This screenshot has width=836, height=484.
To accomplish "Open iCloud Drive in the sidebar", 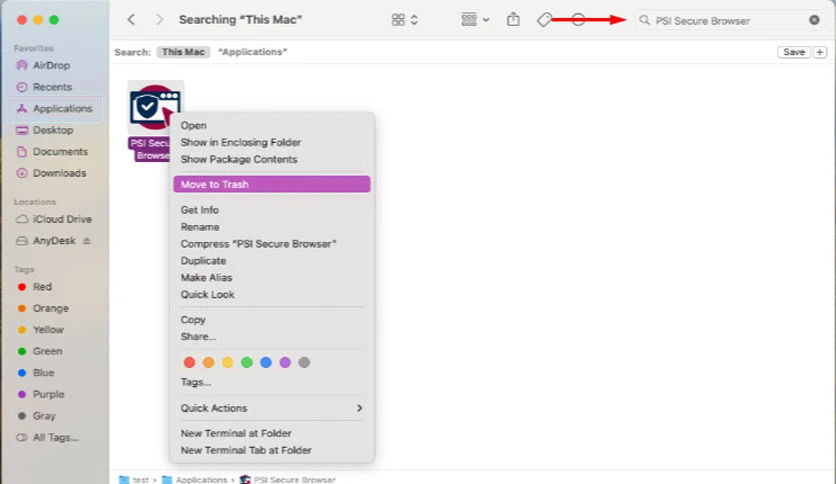I will (x=62, y=219).
